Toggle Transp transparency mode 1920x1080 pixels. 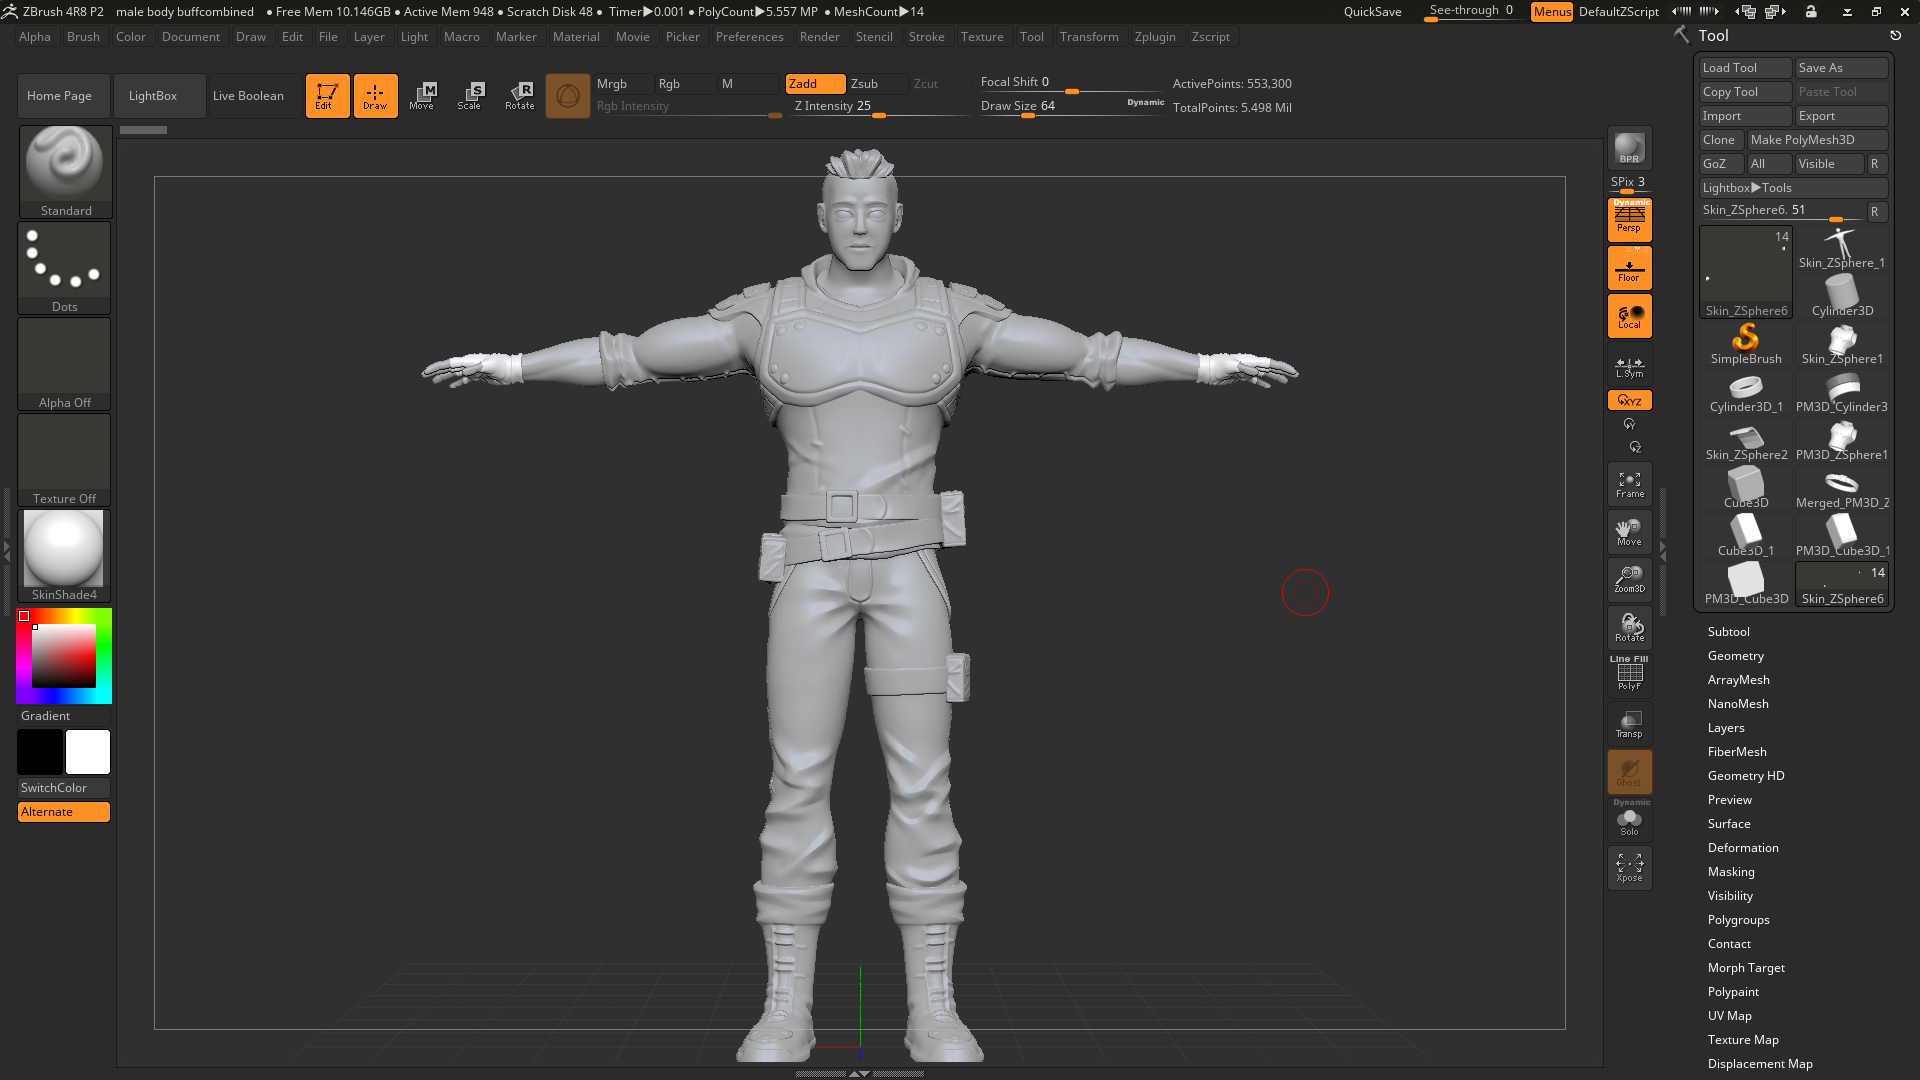pyautogui.click(x=1629, y=724)
